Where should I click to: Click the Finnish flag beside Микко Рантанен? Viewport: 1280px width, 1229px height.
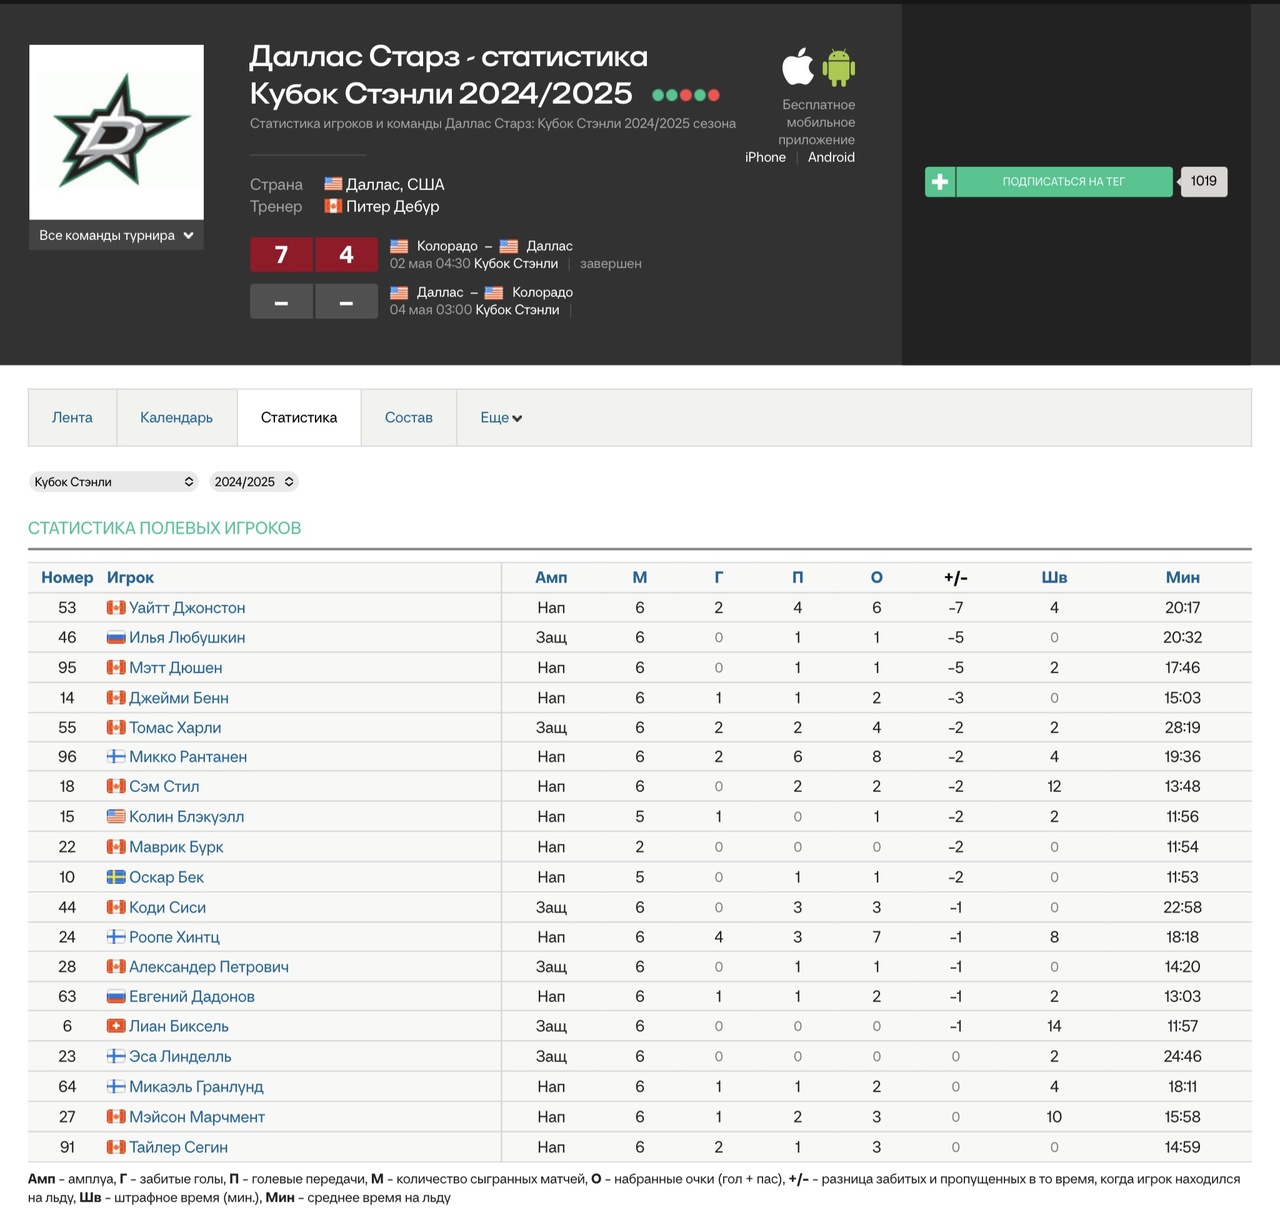point(116,757)
